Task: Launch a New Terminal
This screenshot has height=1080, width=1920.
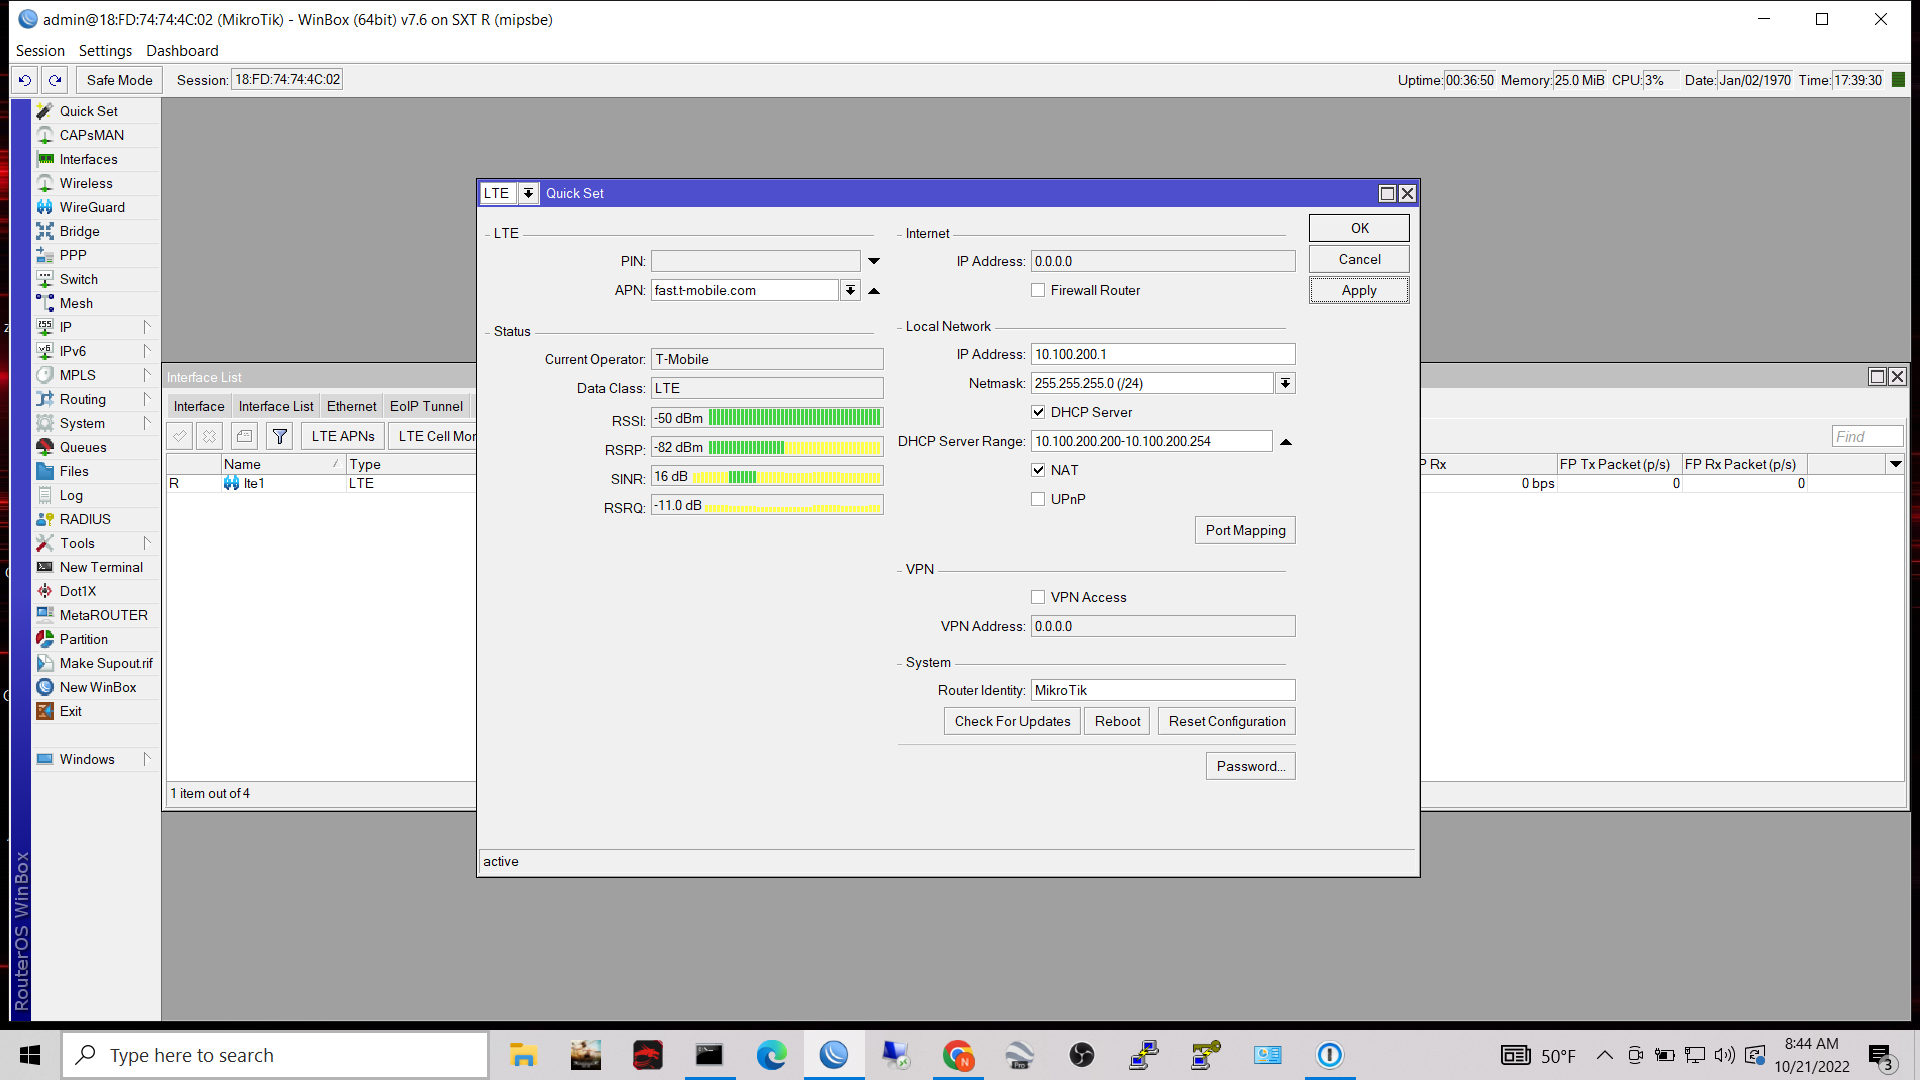Action: click(x=102, y=567)
